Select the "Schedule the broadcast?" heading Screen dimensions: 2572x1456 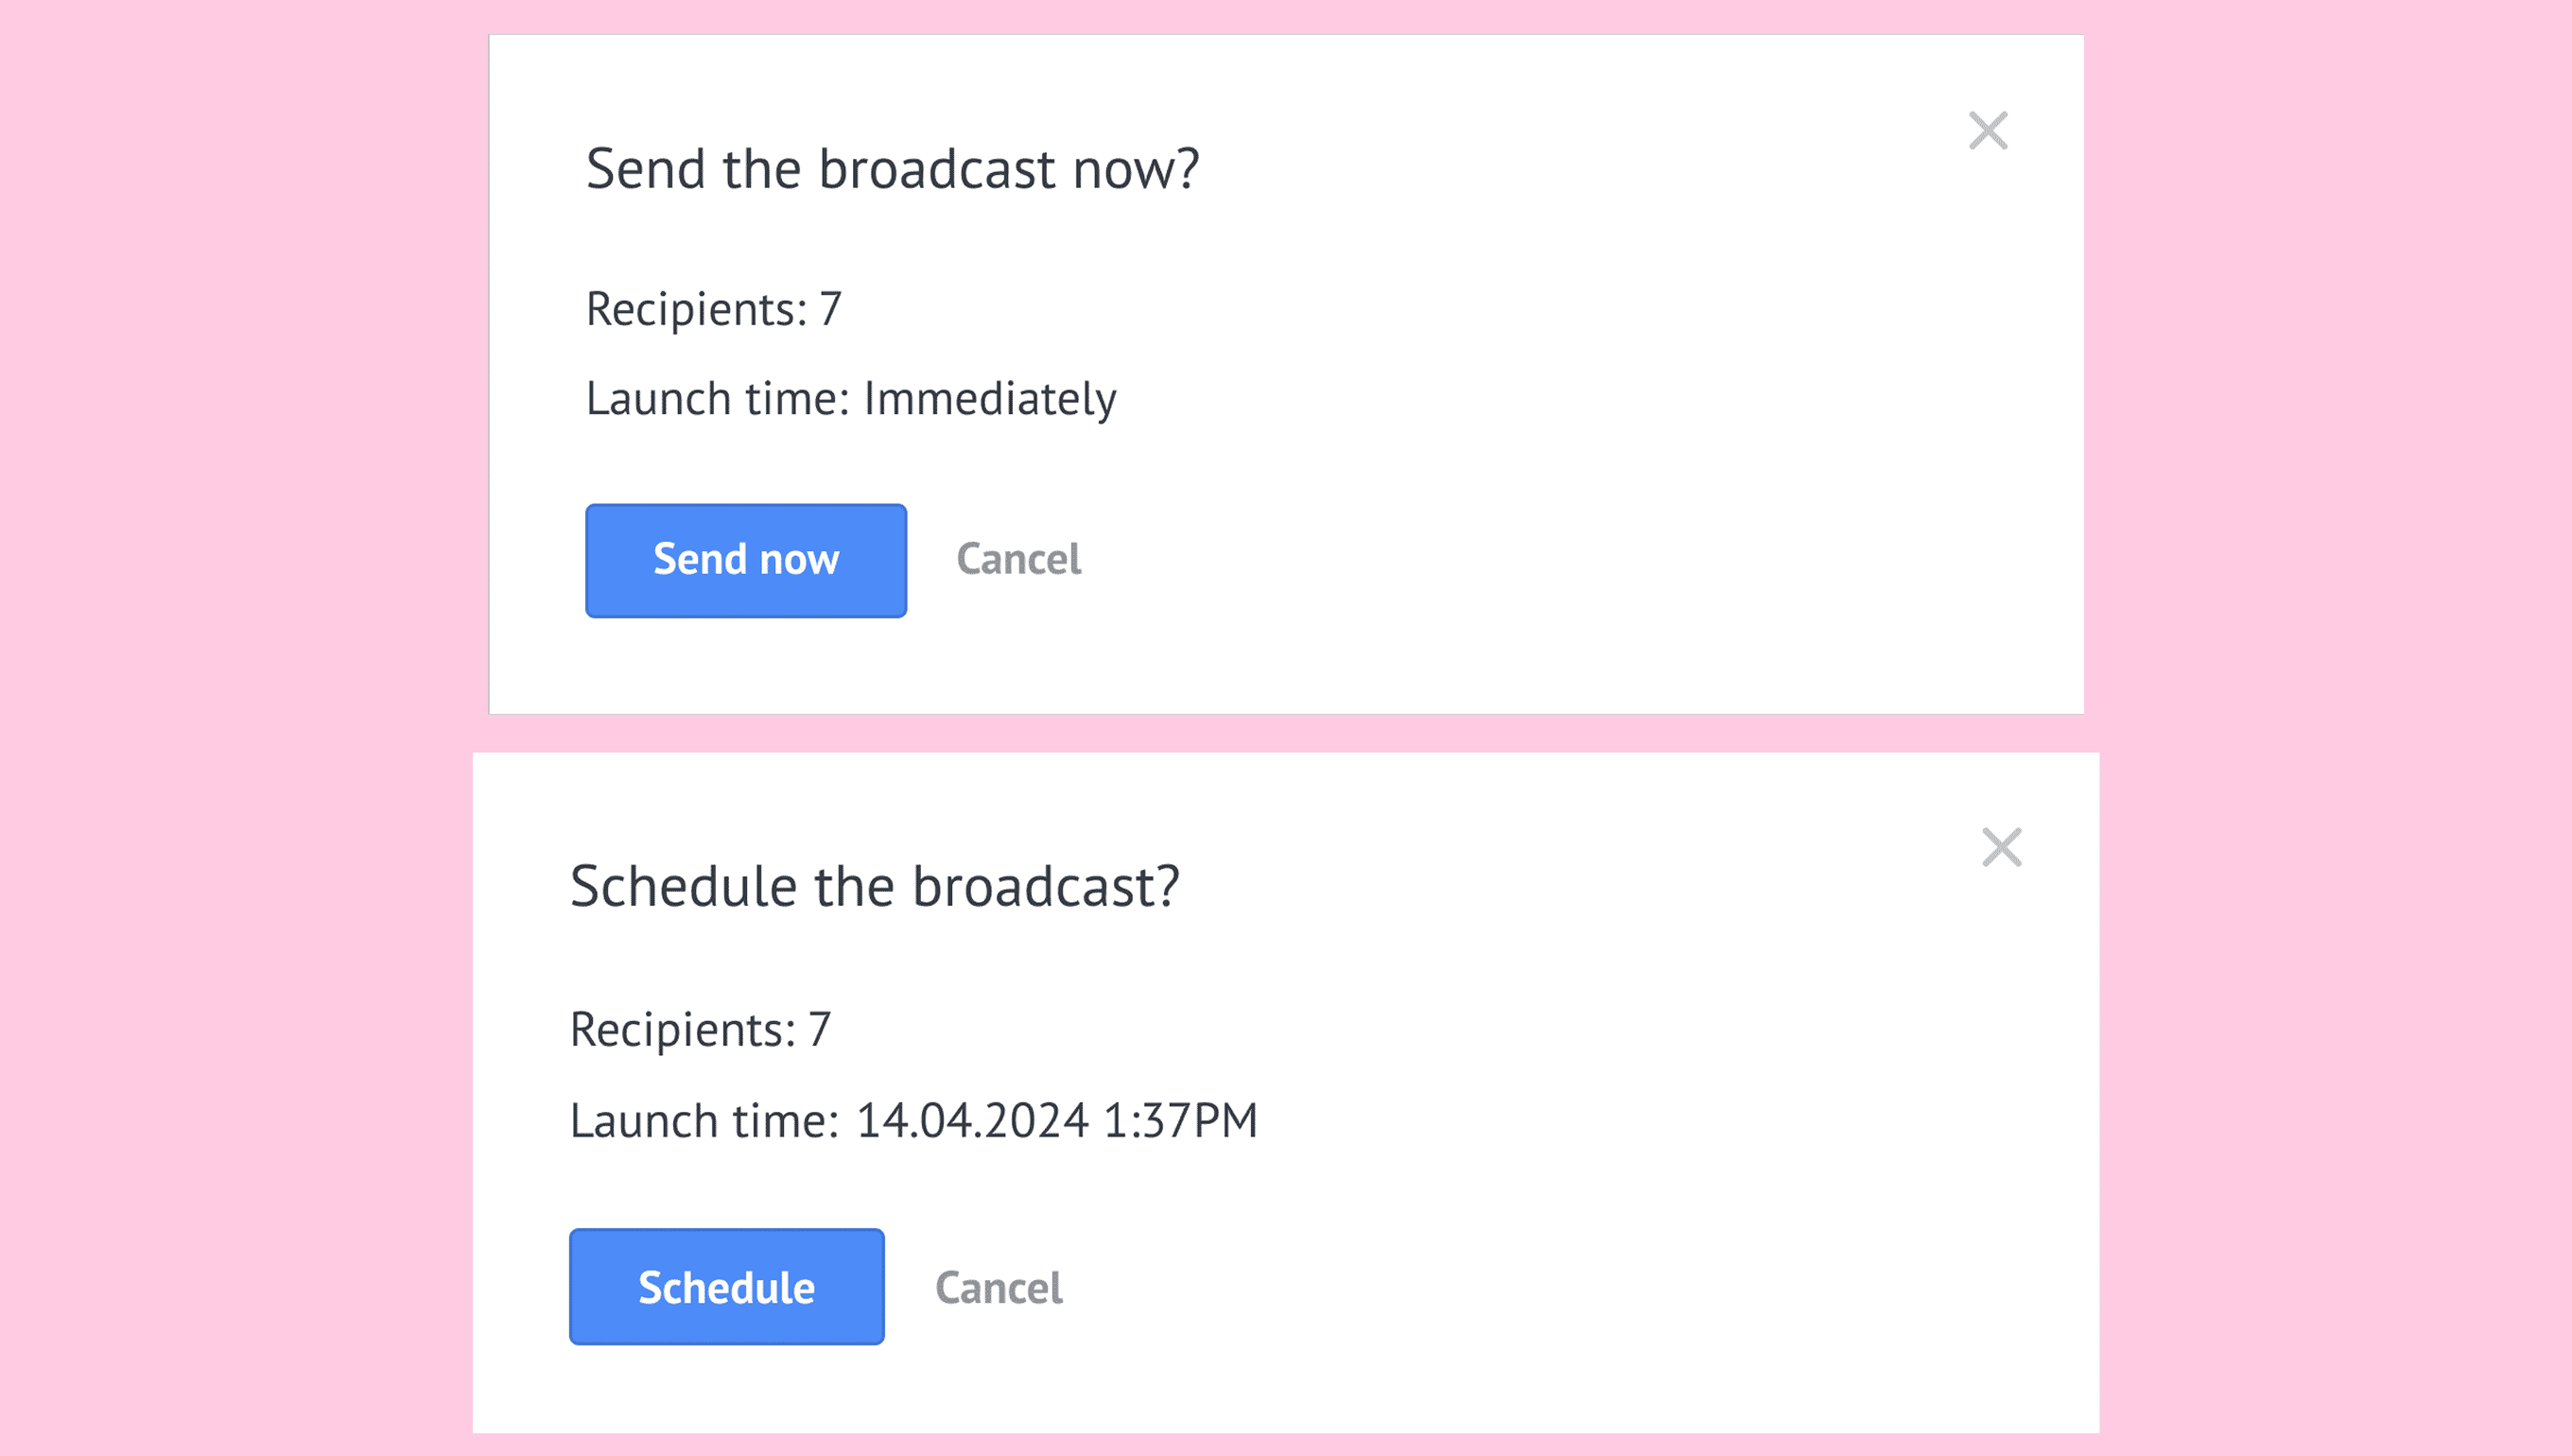(x=875, y=887)
